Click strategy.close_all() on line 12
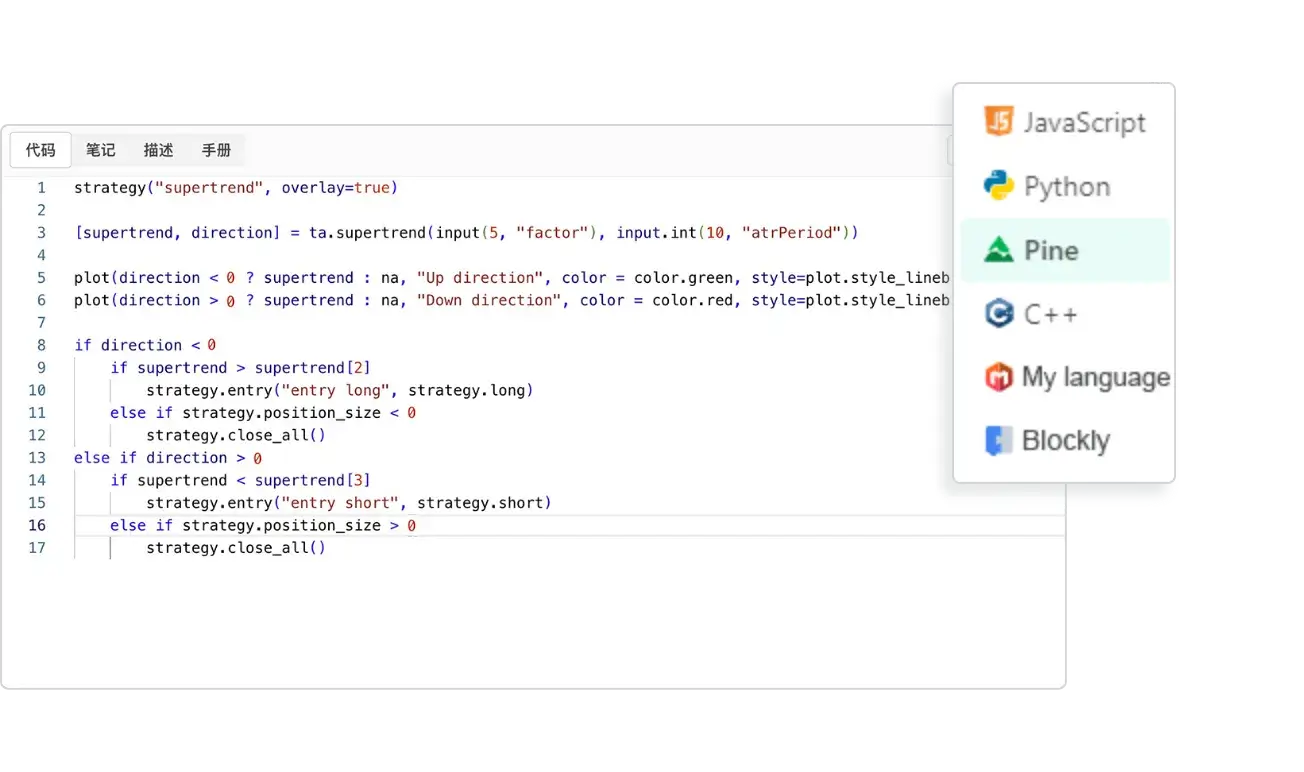The width and height of the screenshot is (1304, 772). 236,435
